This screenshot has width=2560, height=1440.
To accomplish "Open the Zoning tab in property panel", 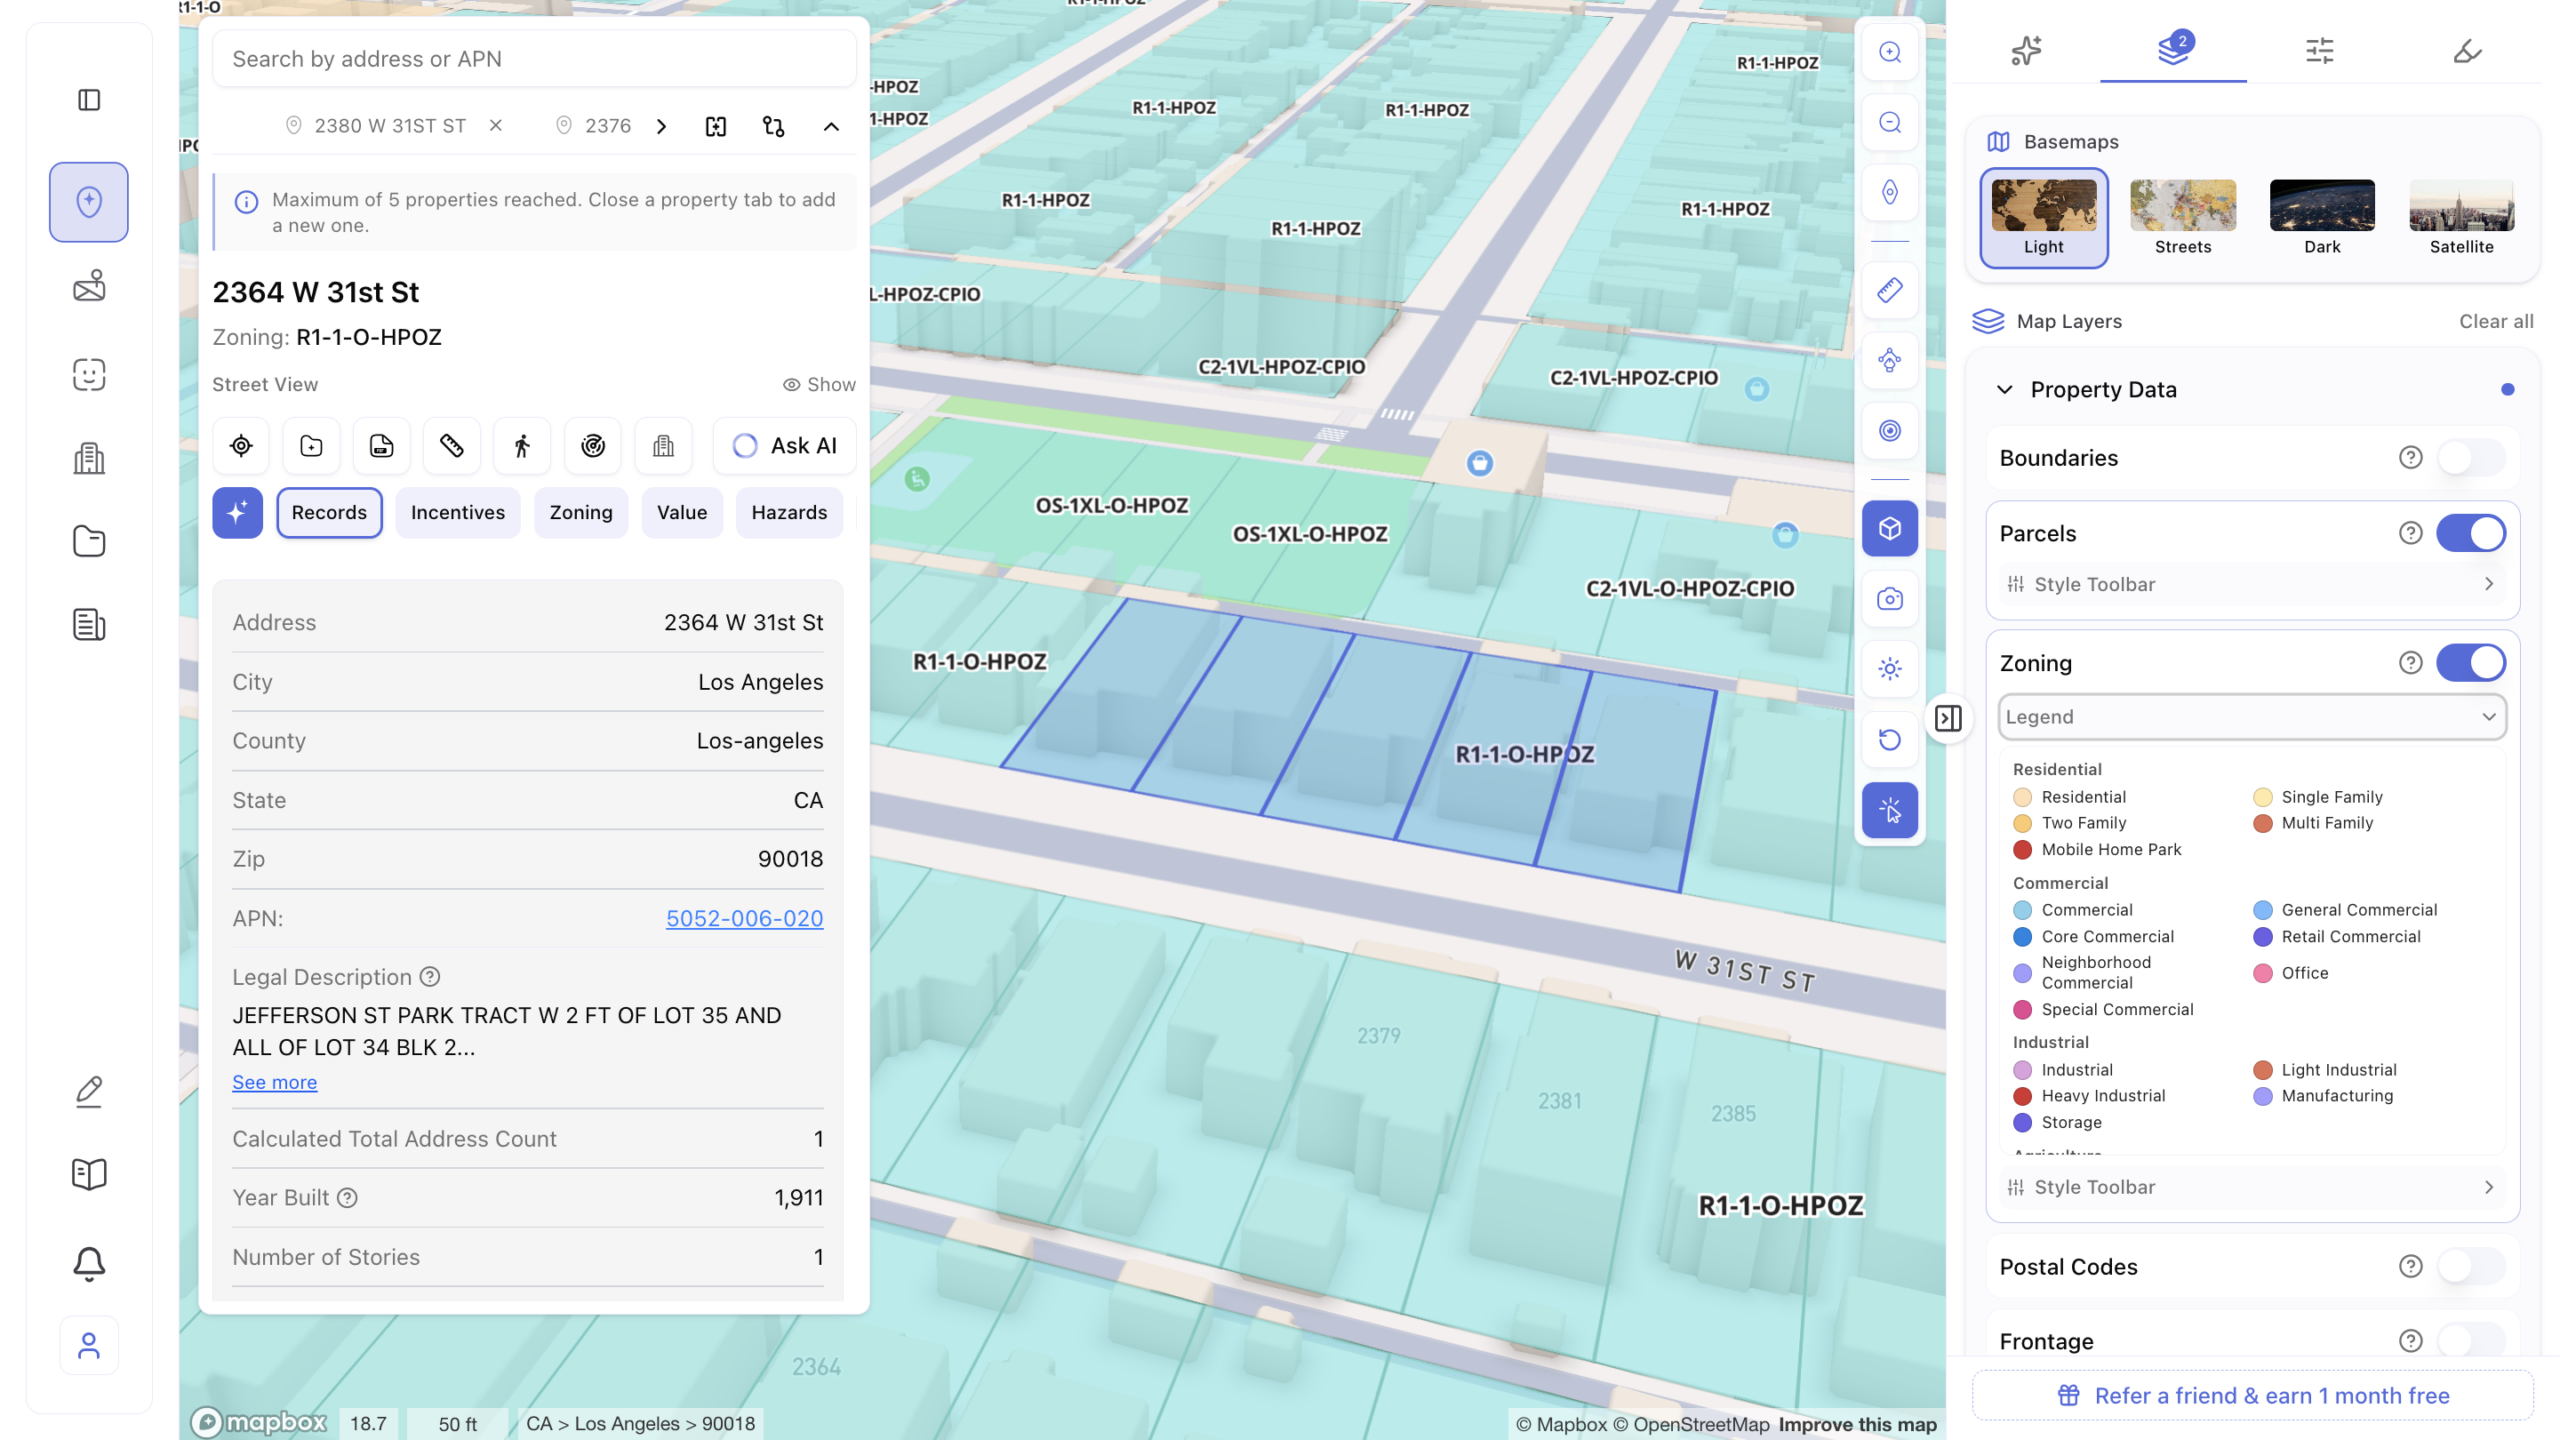I will (x=580, y=513).
